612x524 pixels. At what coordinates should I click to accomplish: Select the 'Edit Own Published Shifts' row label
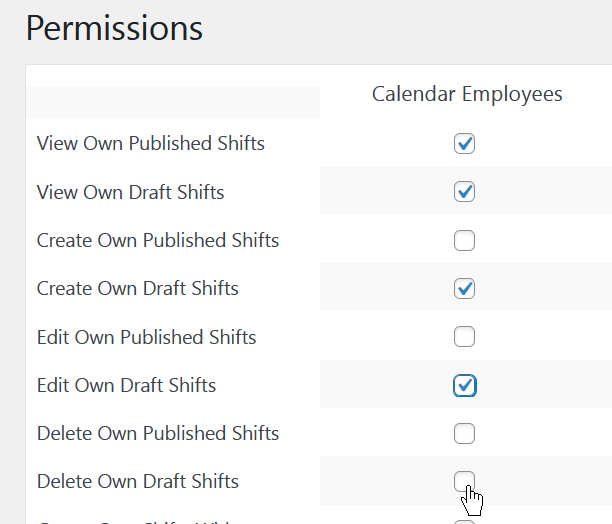[146, 337]
